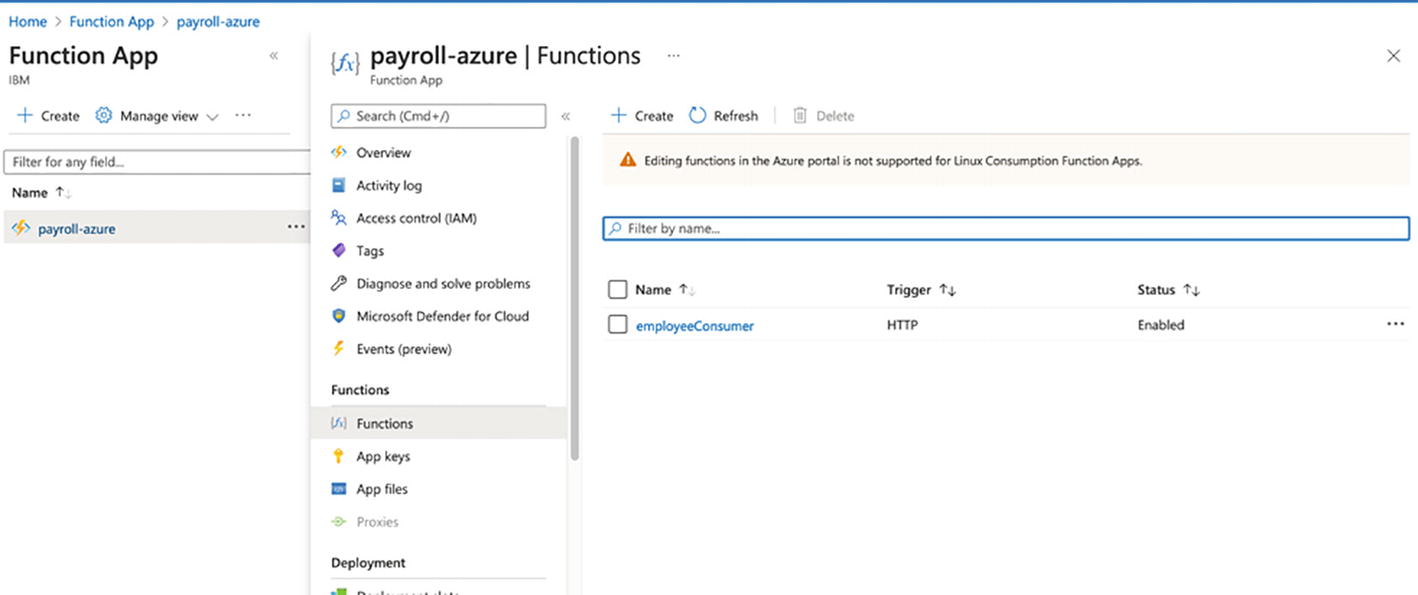The height and width of the screenshot is (595, 1418).
Task: Click the Manage view gear icon
Action: pos(104,116)
